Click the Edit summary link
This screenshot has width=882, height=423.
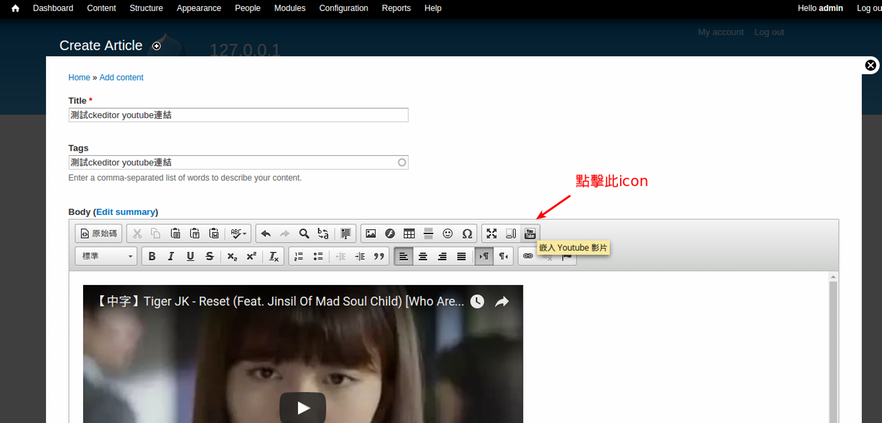[125, 212]
